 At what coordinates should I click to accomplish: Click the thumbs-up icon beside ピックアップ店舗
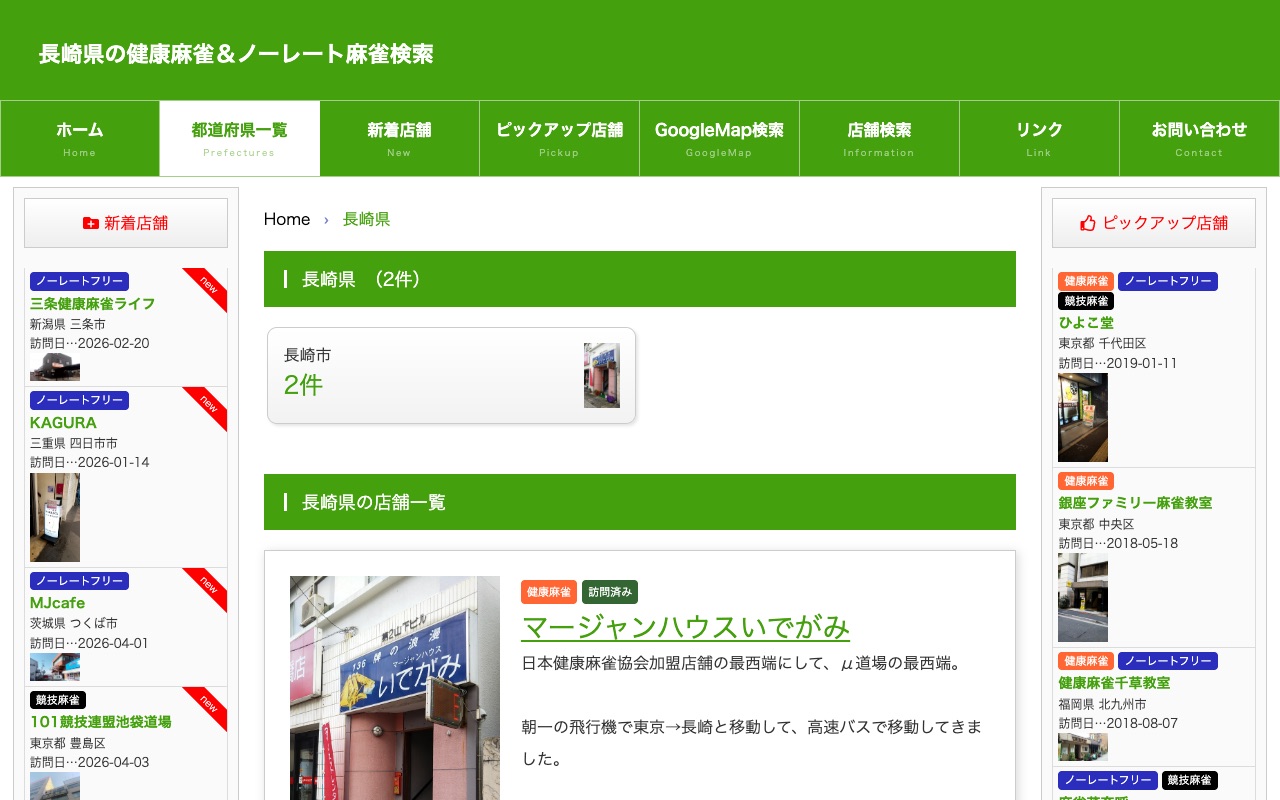point(1088,223)
